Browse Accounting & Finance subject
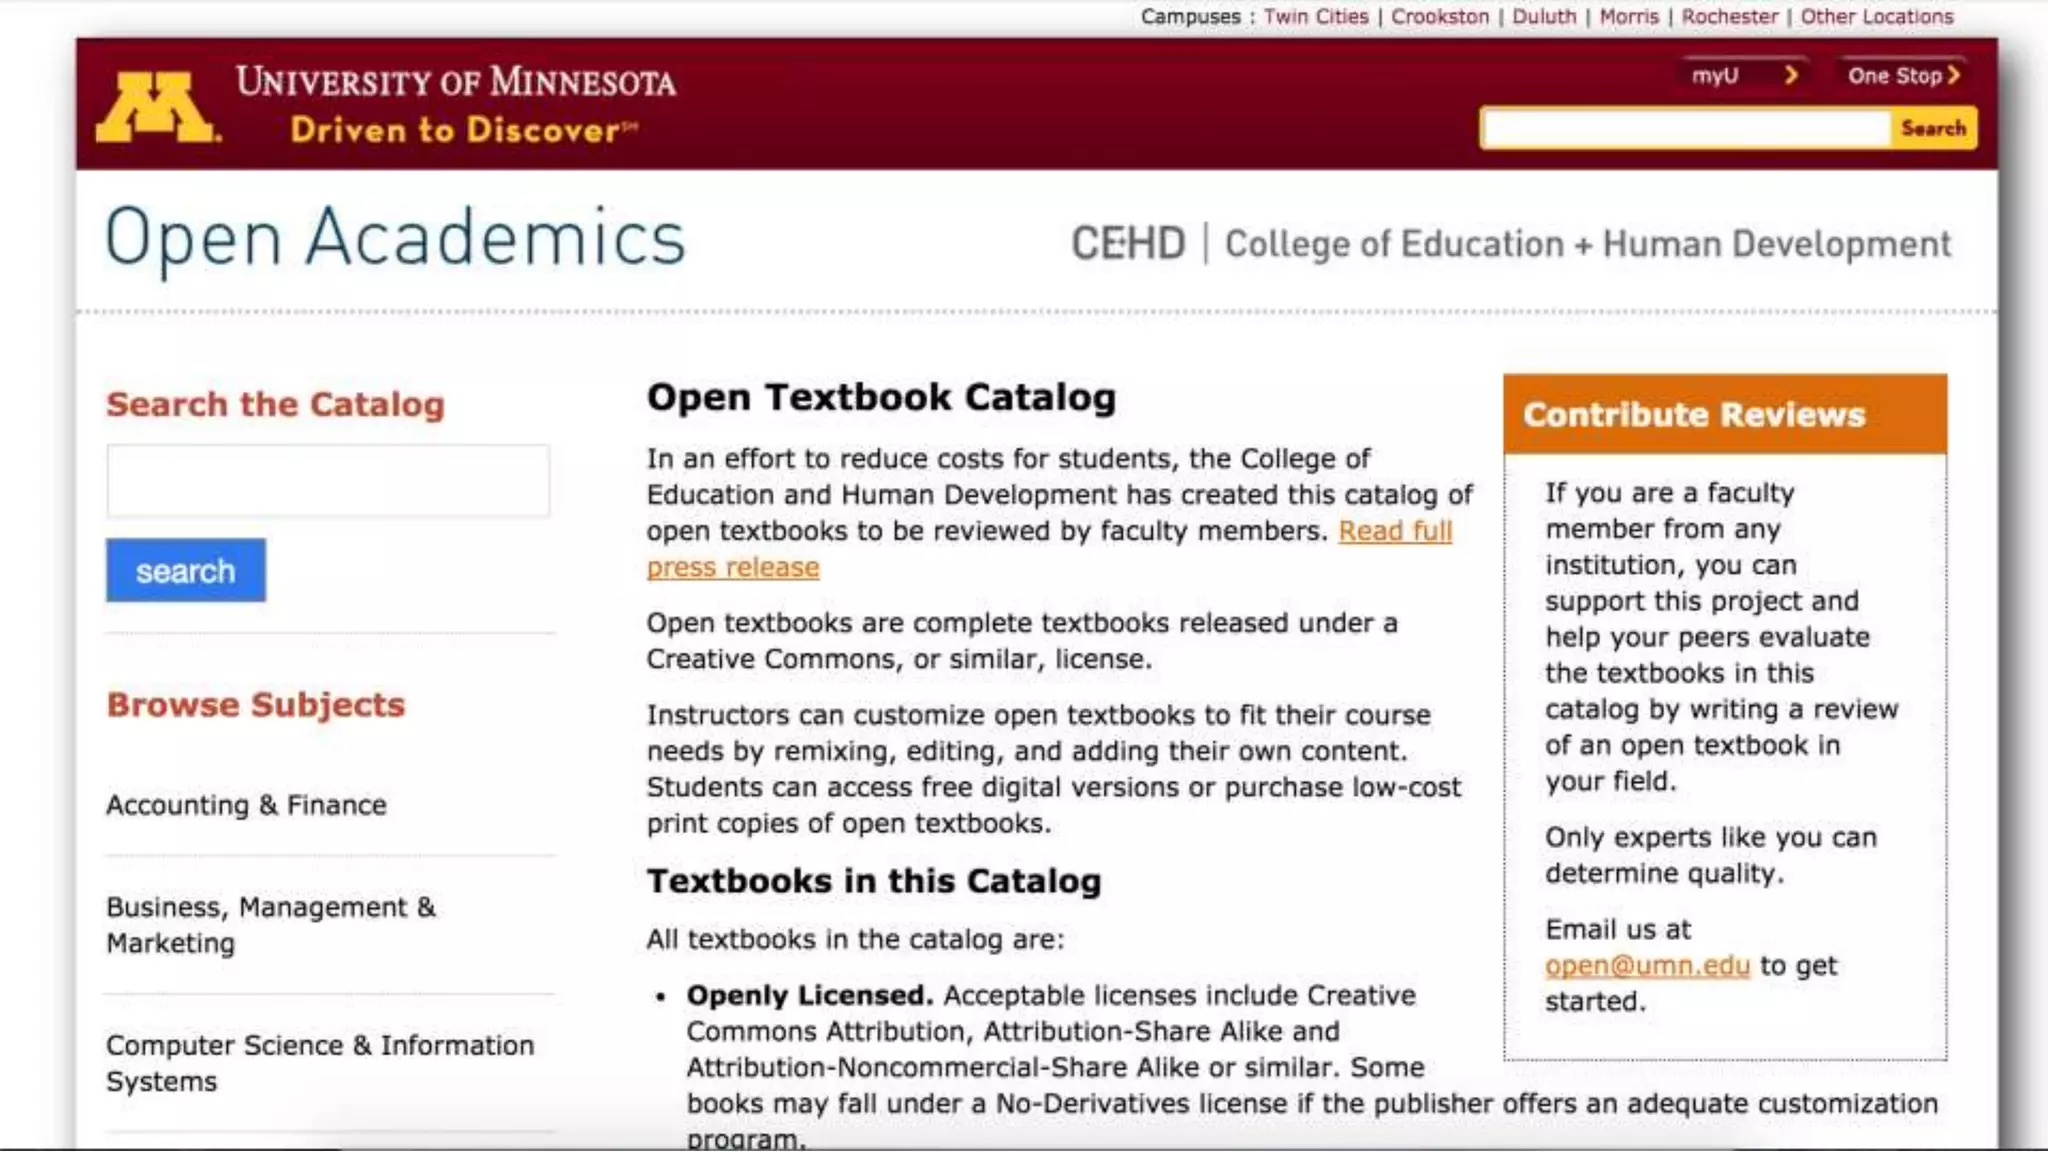Screen dimensions: 2048x1152 (x=246, y=805)
